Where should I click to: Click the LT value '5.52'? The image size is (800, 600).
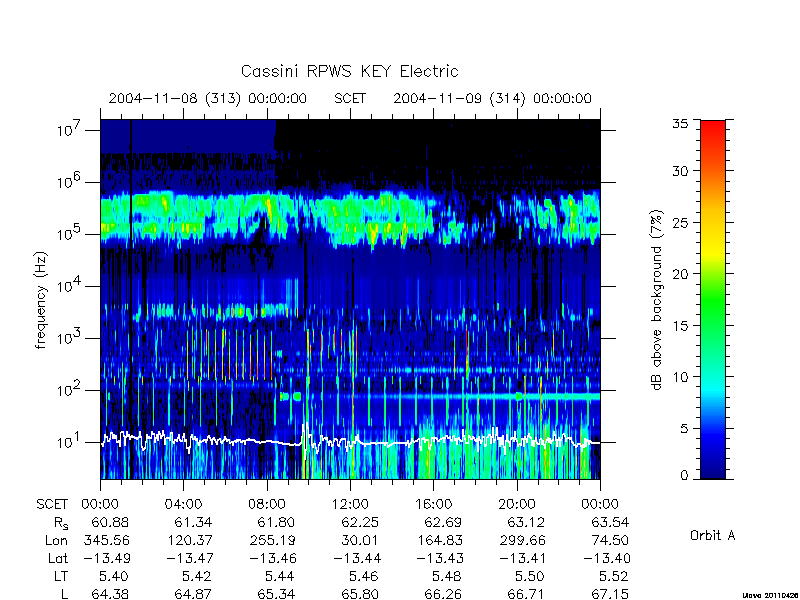point(613,576)
